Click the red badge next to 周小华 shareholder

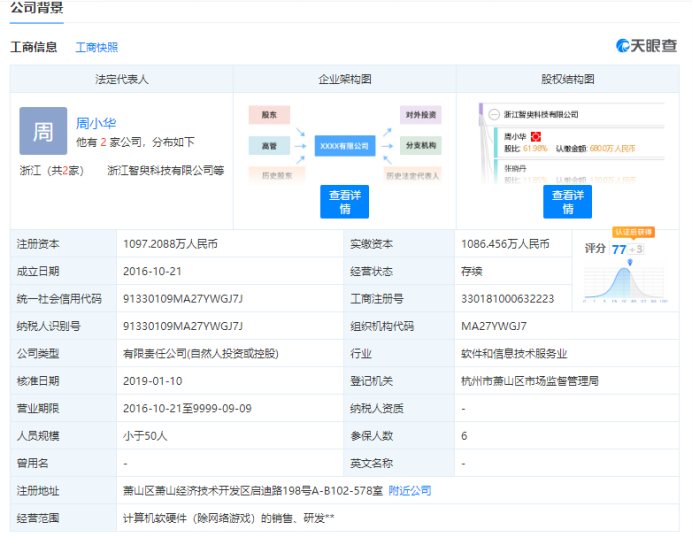(536, 135)
